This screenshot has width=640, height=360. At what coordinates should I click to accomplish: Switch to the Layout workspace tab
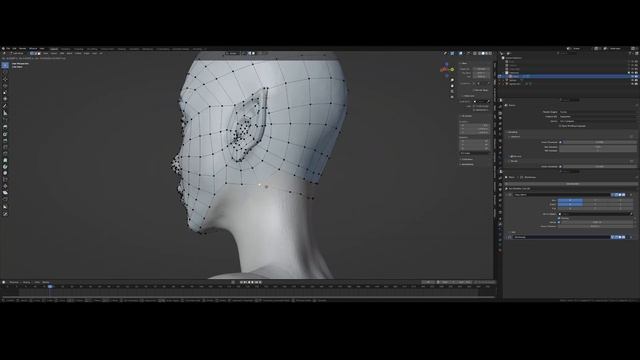tap(54, 49)
